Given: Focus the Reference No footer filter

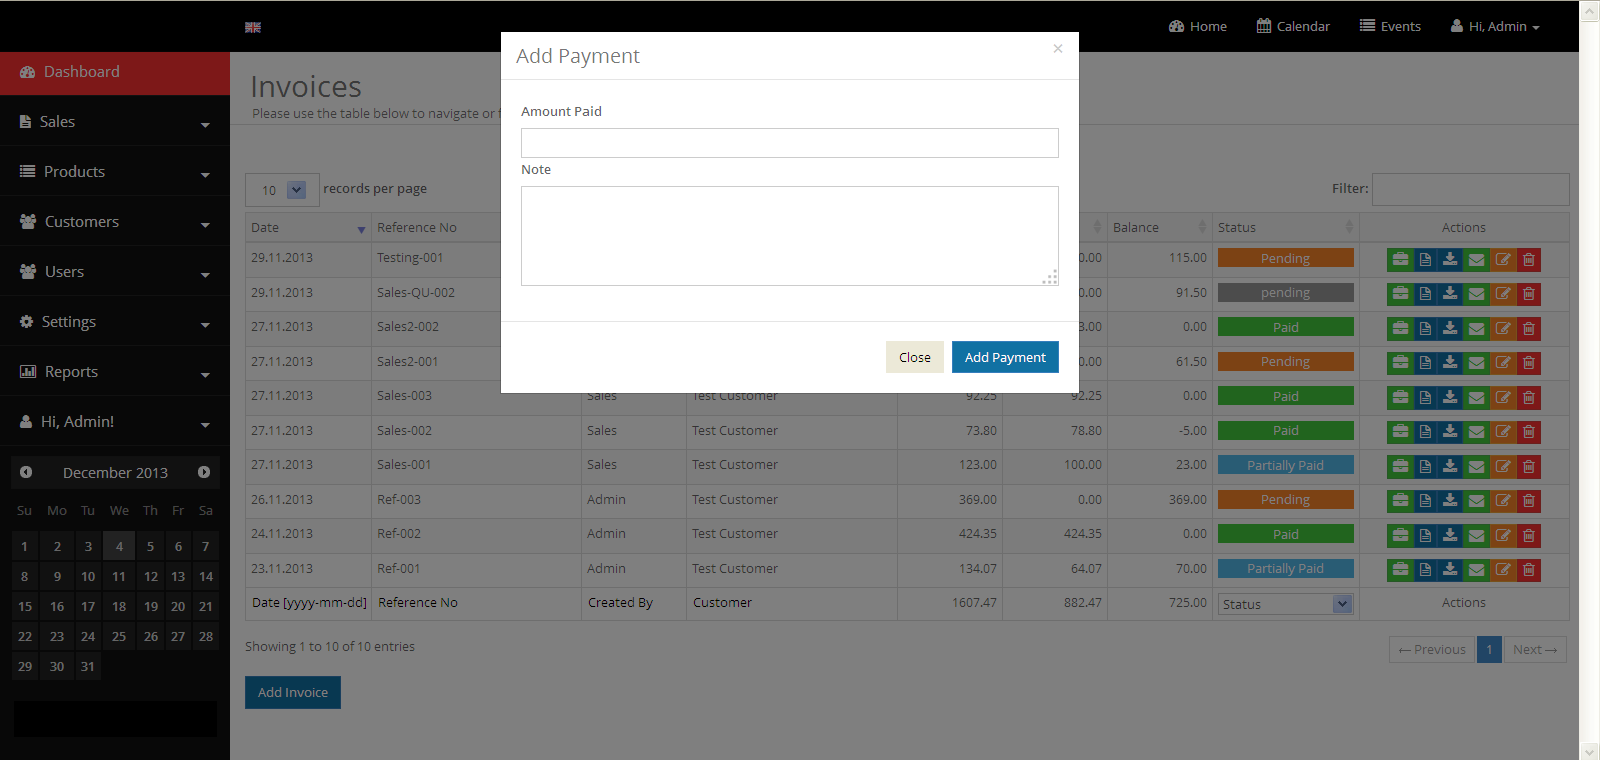Looking at the screenshot, I should click(x=476, y=602).
